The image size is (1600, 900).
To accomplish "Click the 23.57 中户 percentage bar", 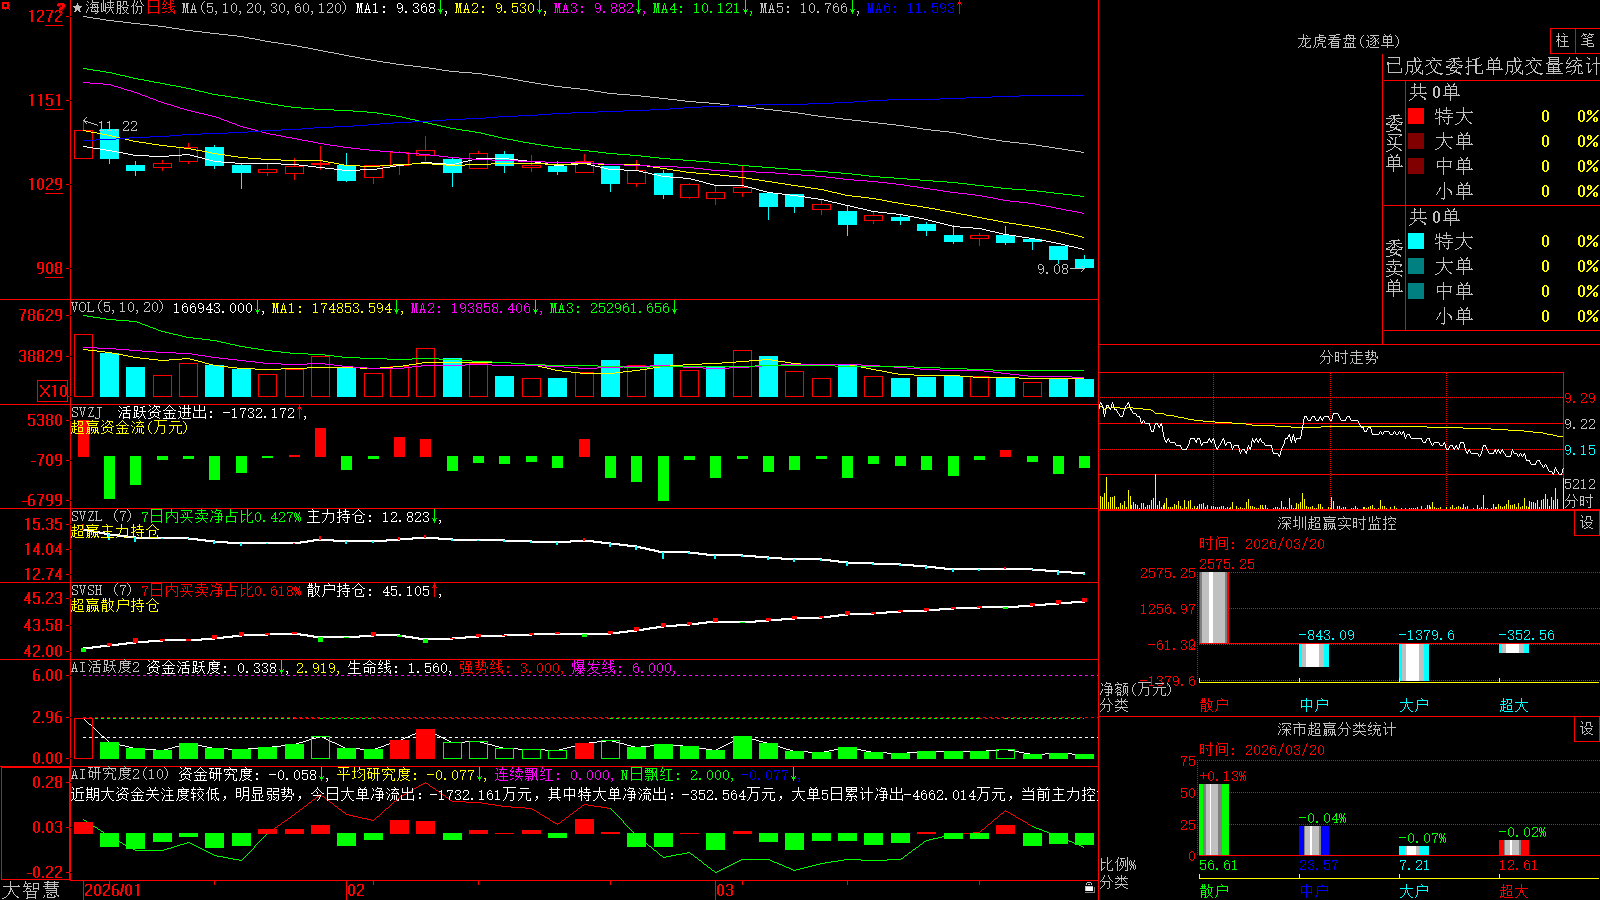I will coord(1314,841).
